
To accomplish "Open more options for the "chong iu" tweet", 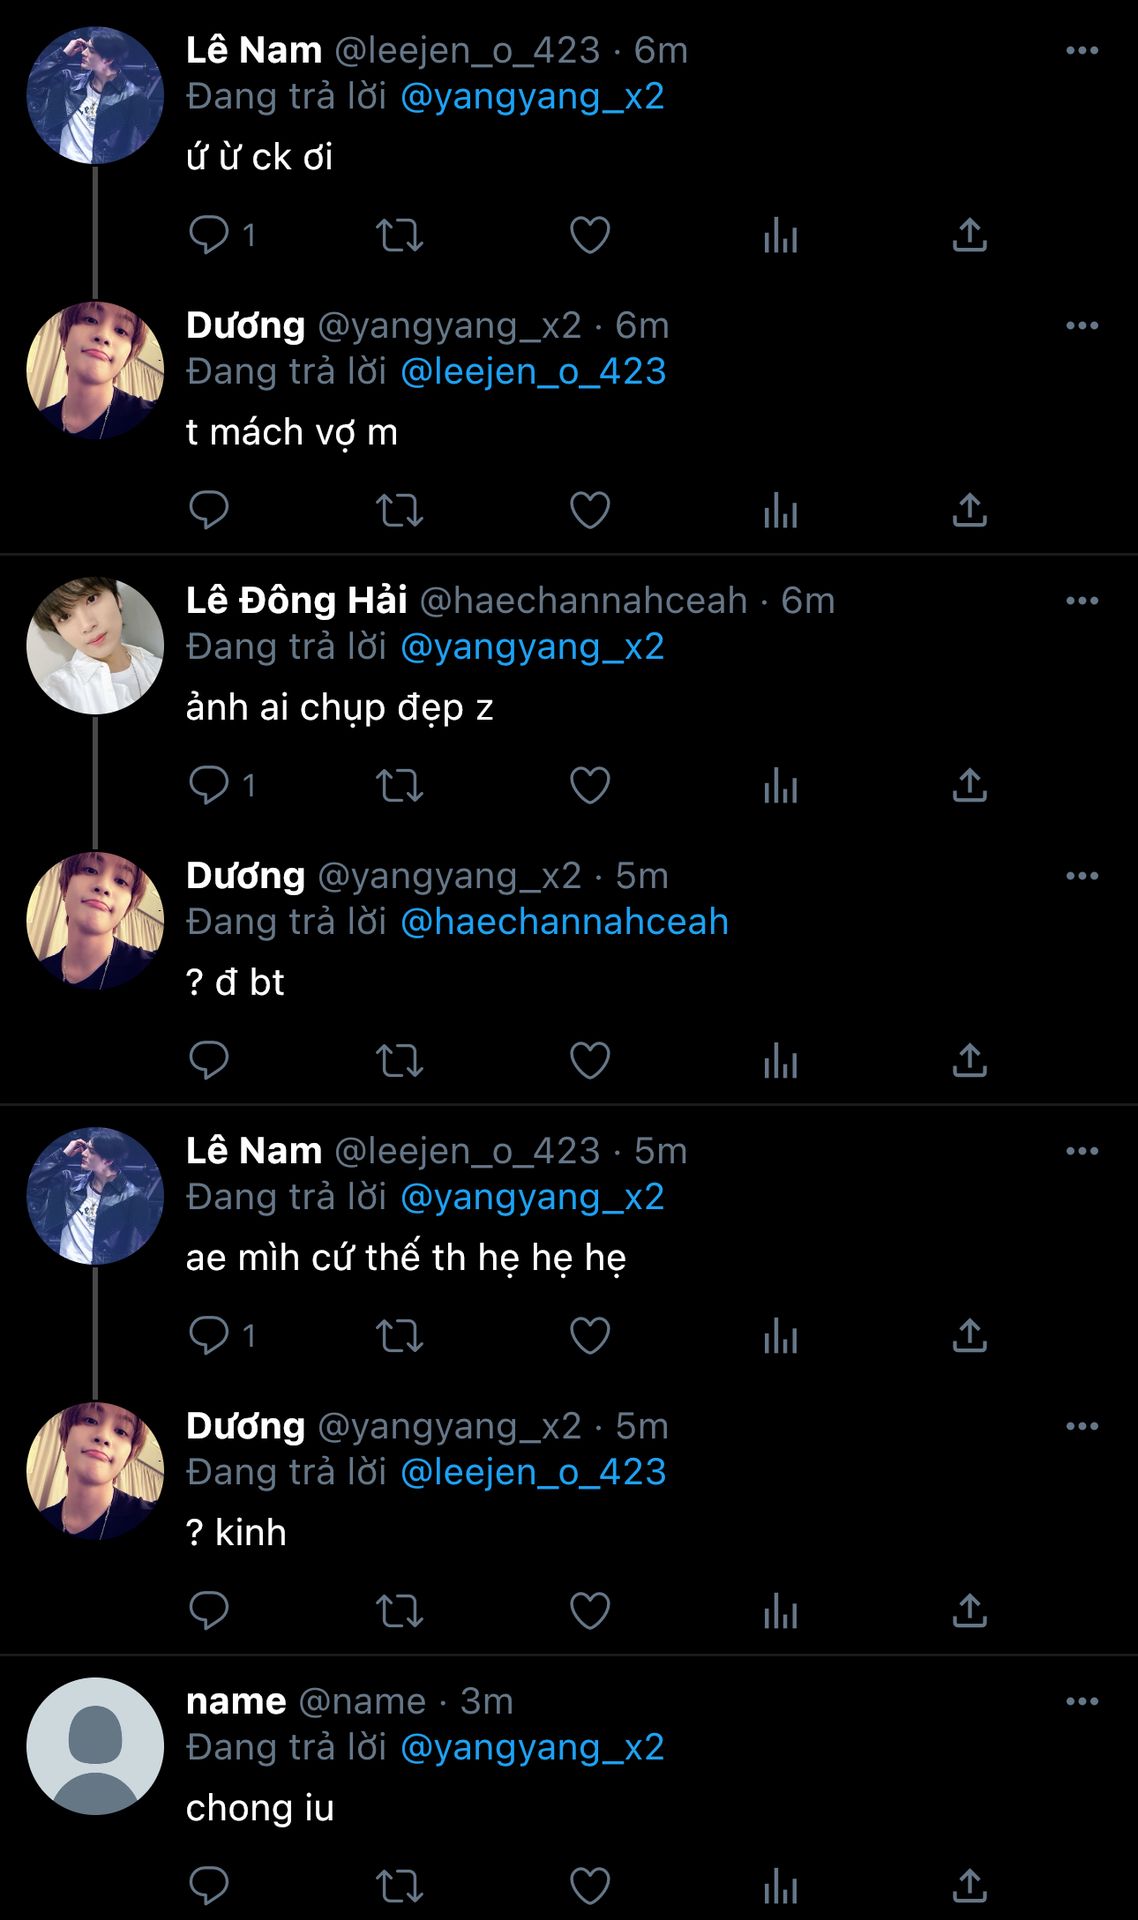I will [x=1082, y=1701].
